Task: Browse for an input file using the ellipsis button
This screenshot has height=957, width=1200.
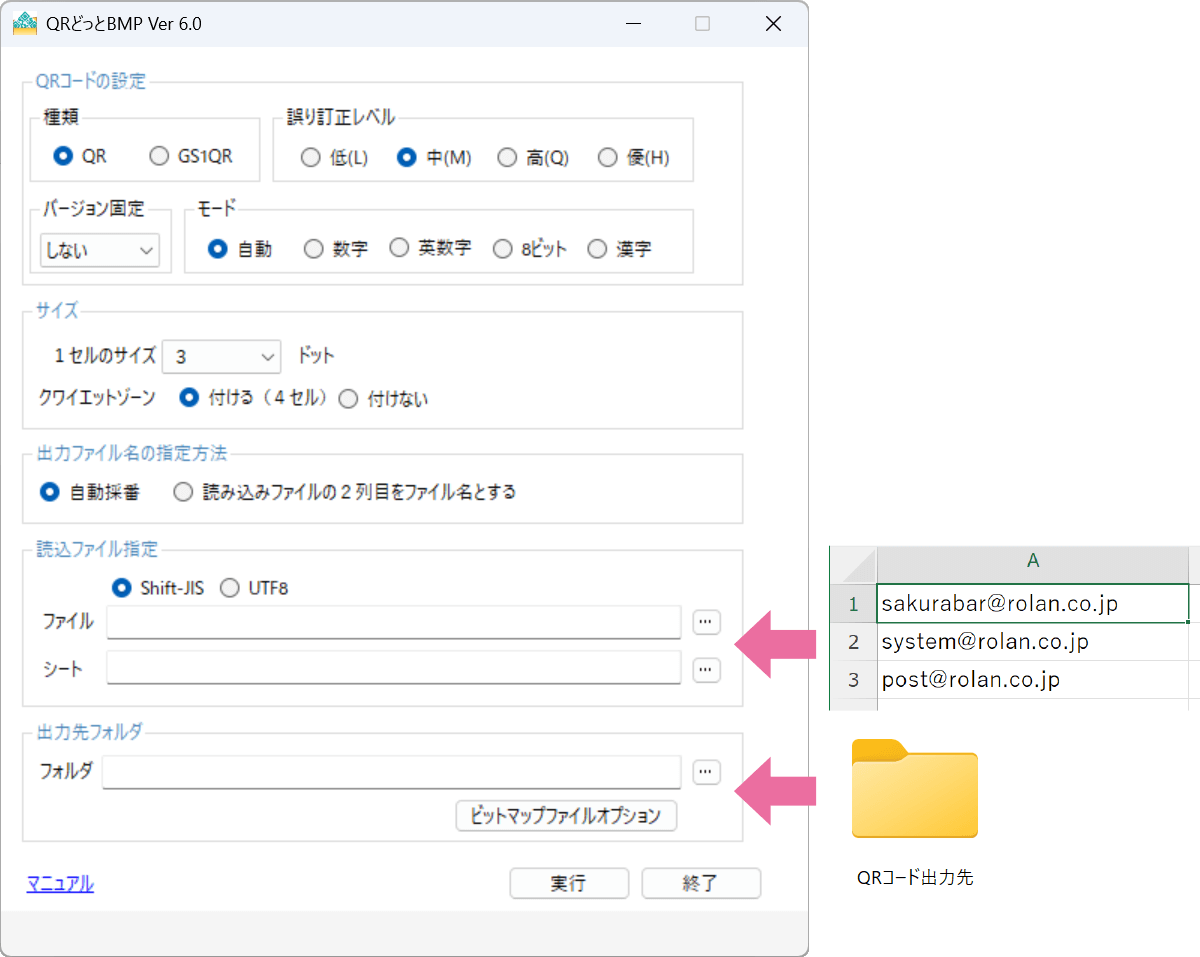Action: tap(706, 622)
